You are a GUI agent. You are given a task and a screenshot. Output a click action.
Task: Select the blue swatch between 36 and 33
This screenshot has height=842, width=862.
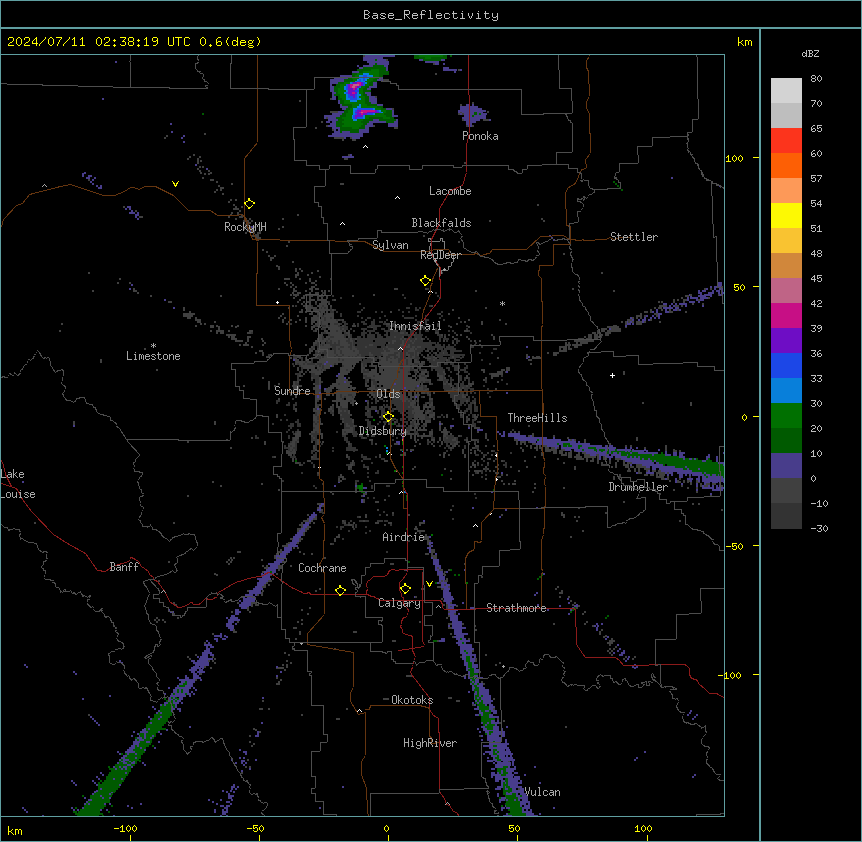pos(786,365)
